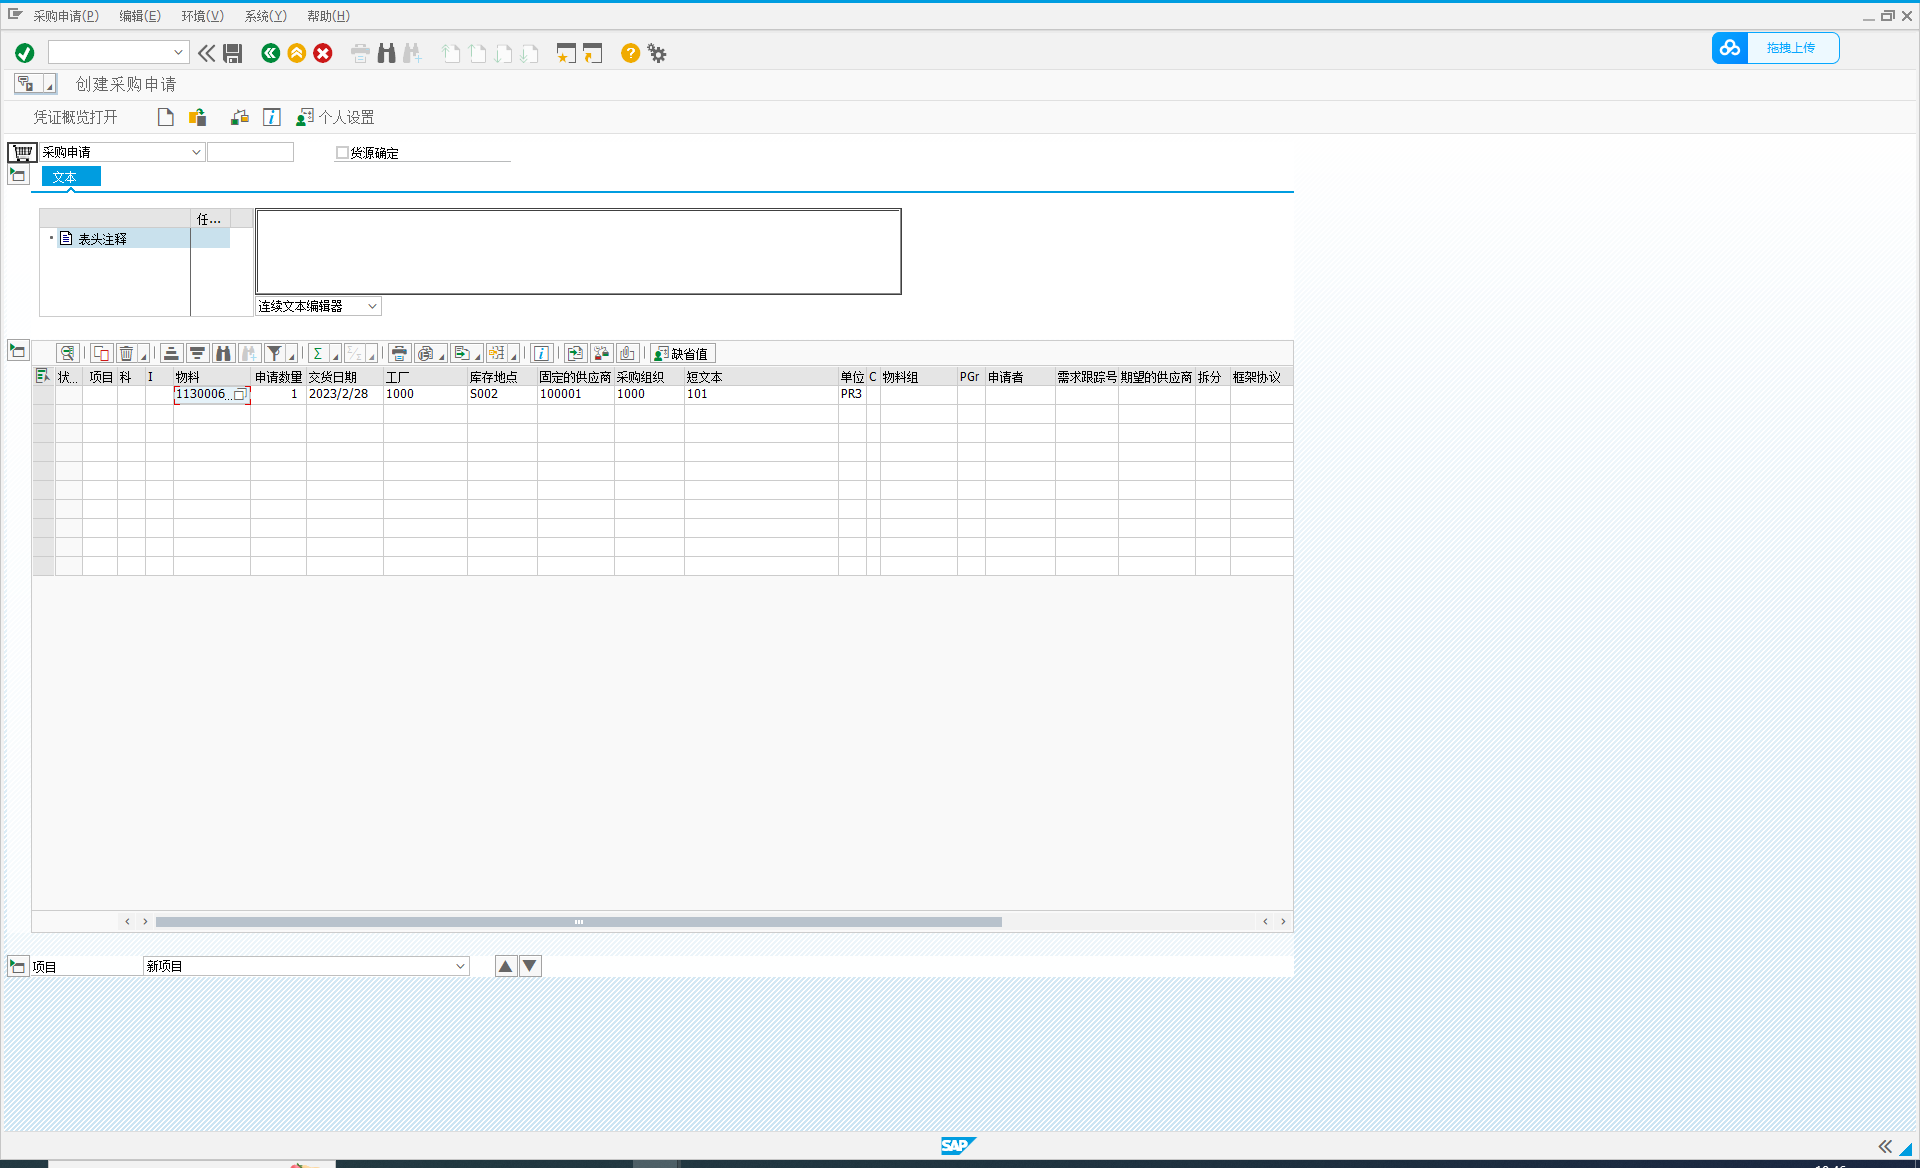The image size is (1920, 1168).
Task: Click the sort ascending icon in item toolbar
Action: pyautogui.click(x=171, y=353)
